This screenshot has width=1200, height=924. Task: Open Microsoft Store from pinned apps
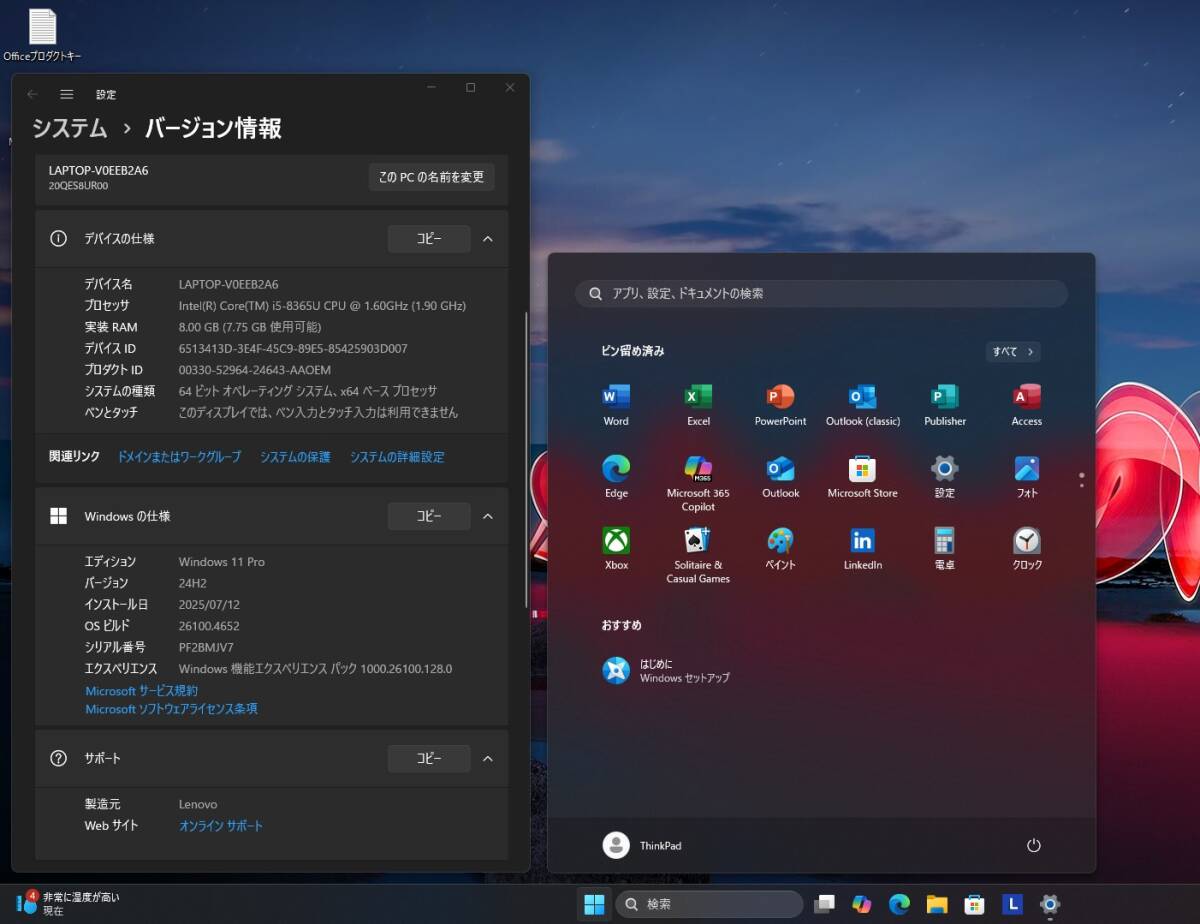(x=862, y=477)
